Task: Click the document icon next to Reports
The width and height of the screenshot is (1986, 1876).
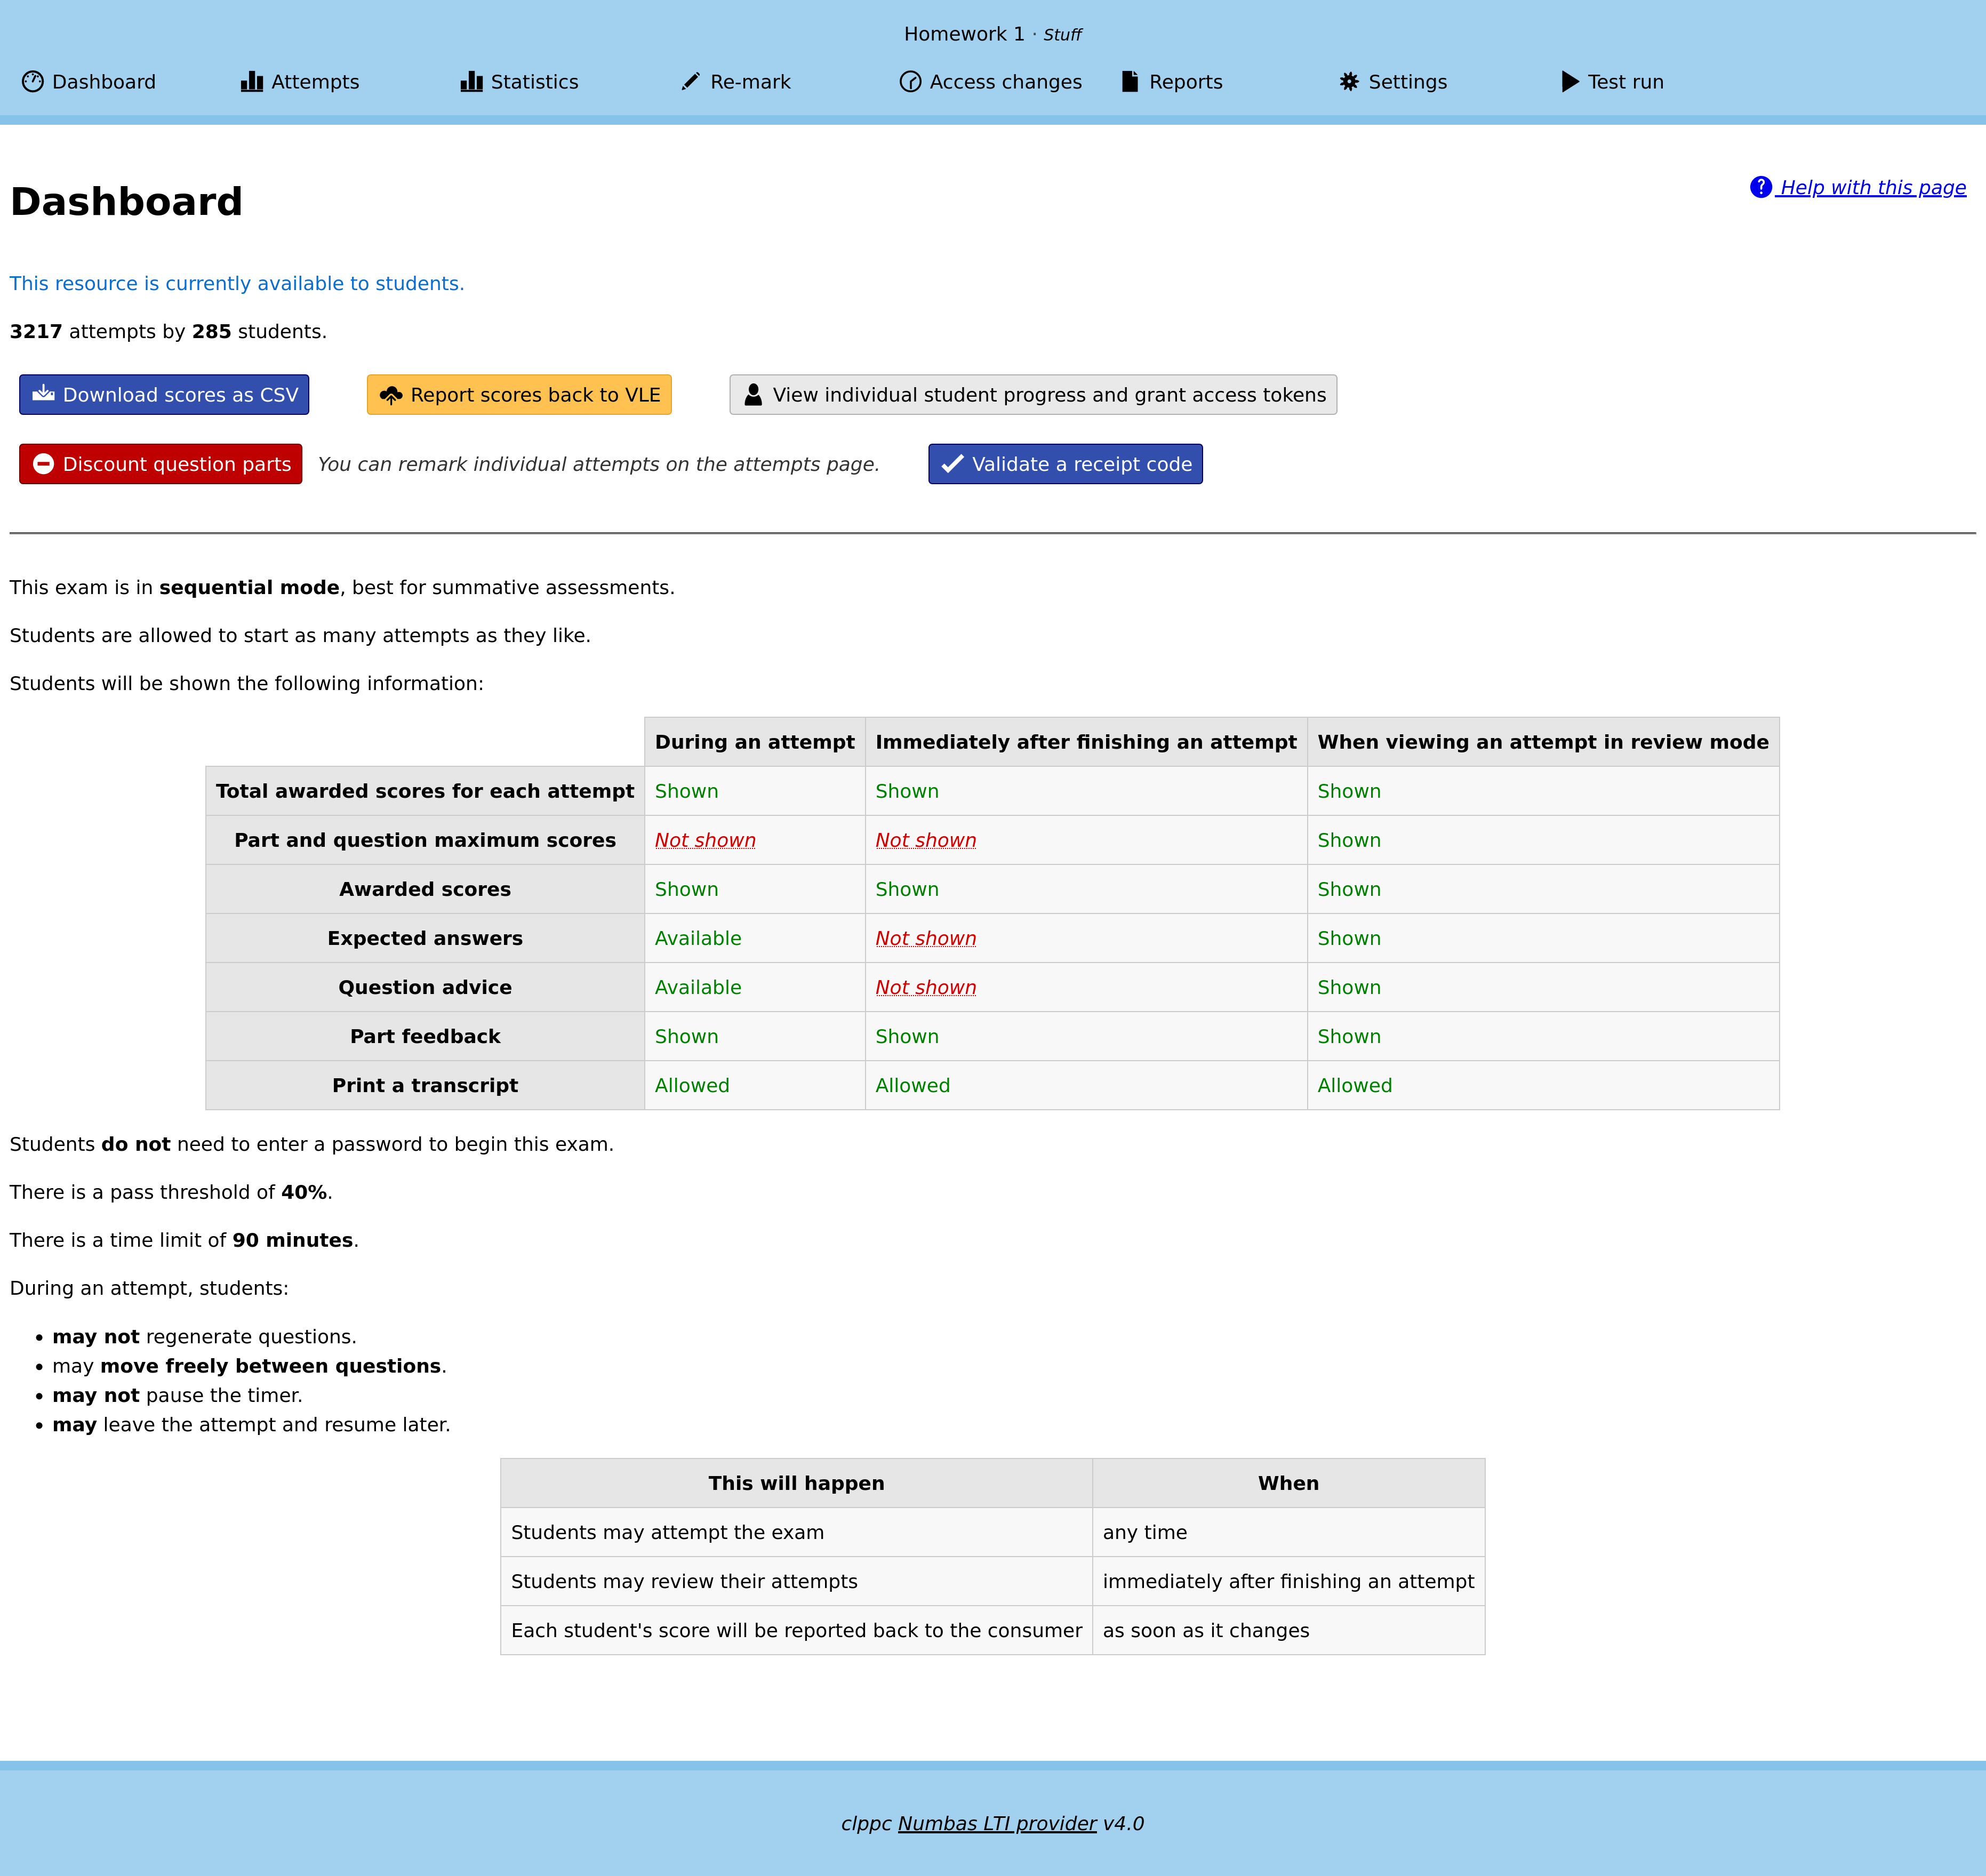Action: (x=1129, y=81)
